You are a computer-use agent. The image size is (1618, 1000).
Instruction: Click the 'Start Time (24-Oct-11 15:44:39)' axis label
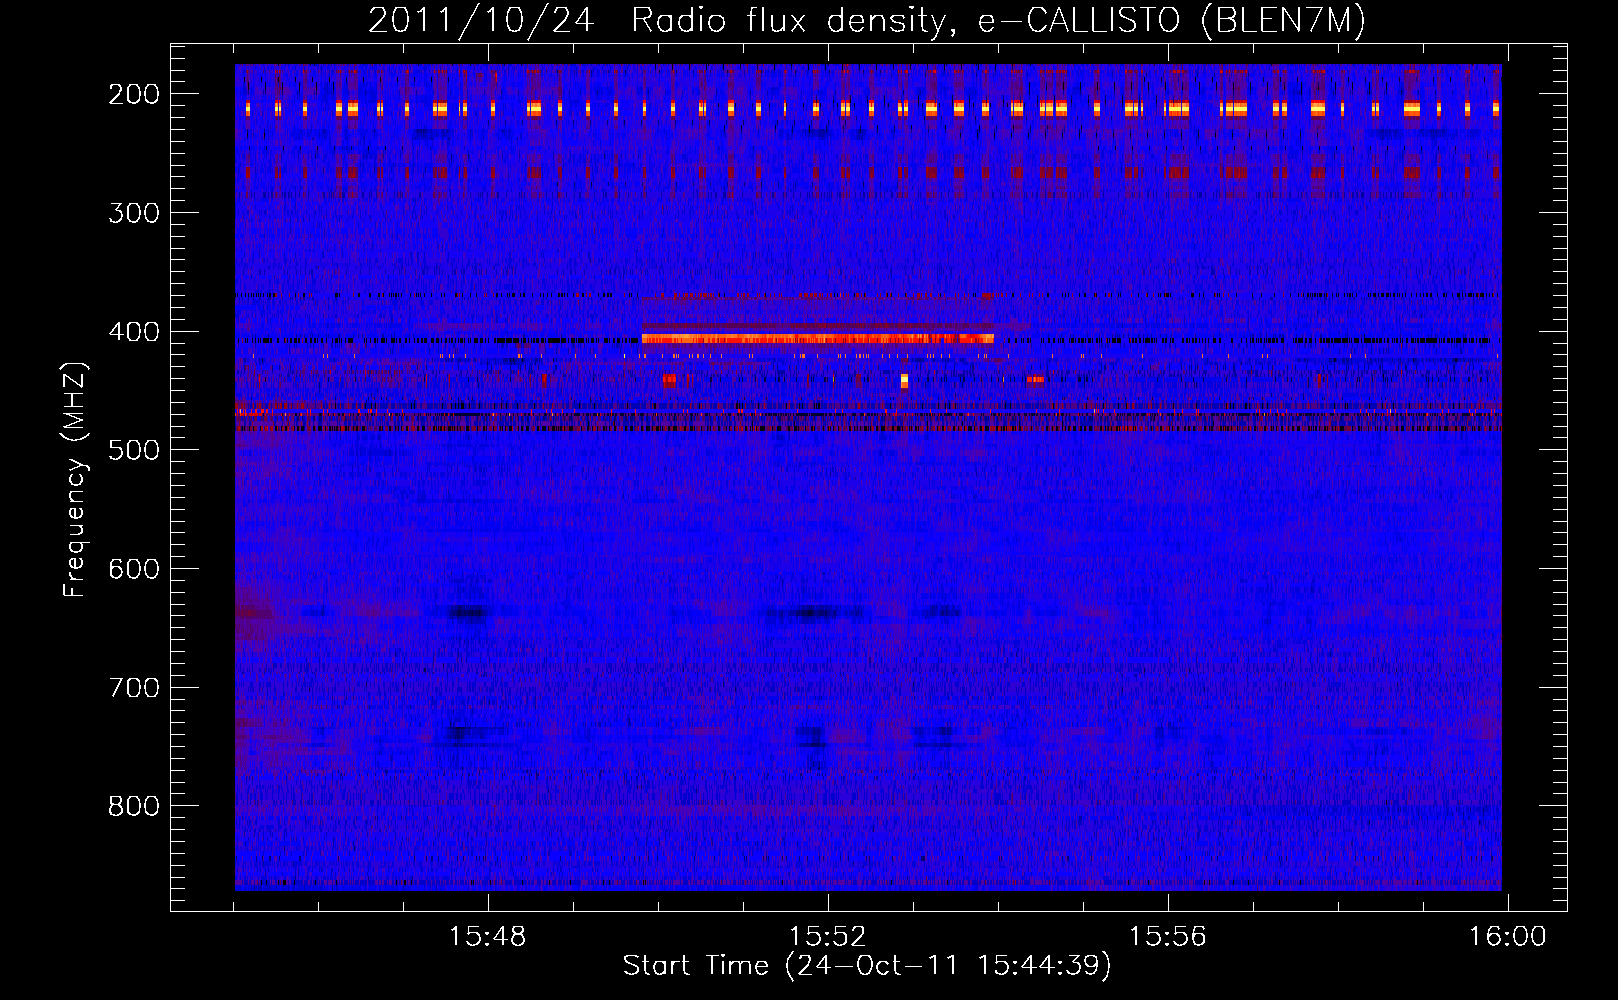(867, 966)
